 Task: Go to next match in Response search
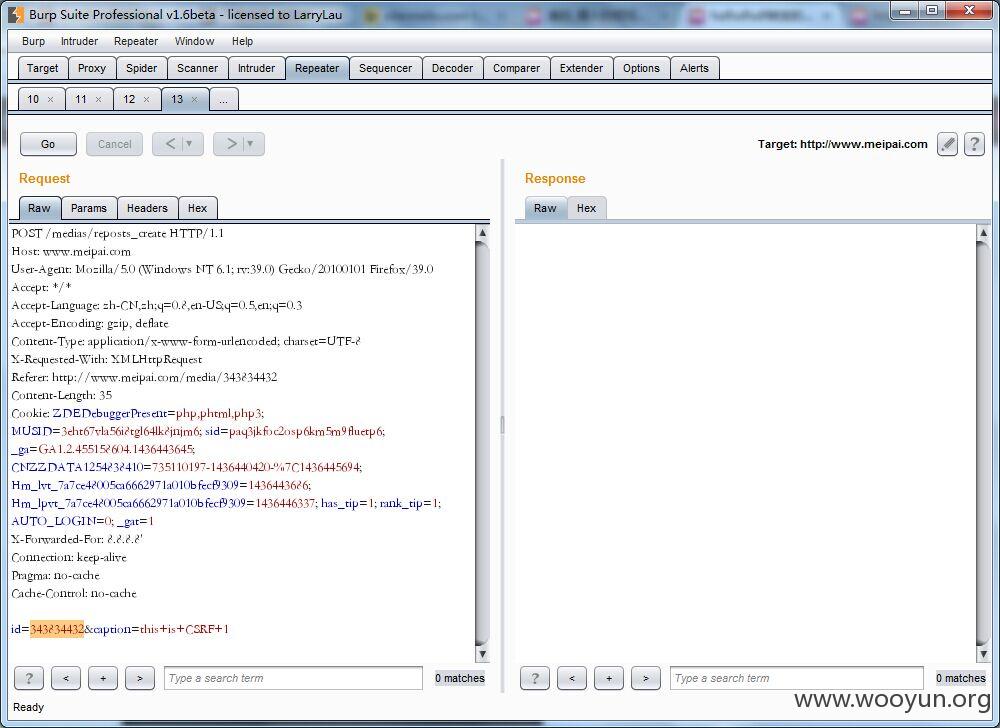[x=646, y=678]
